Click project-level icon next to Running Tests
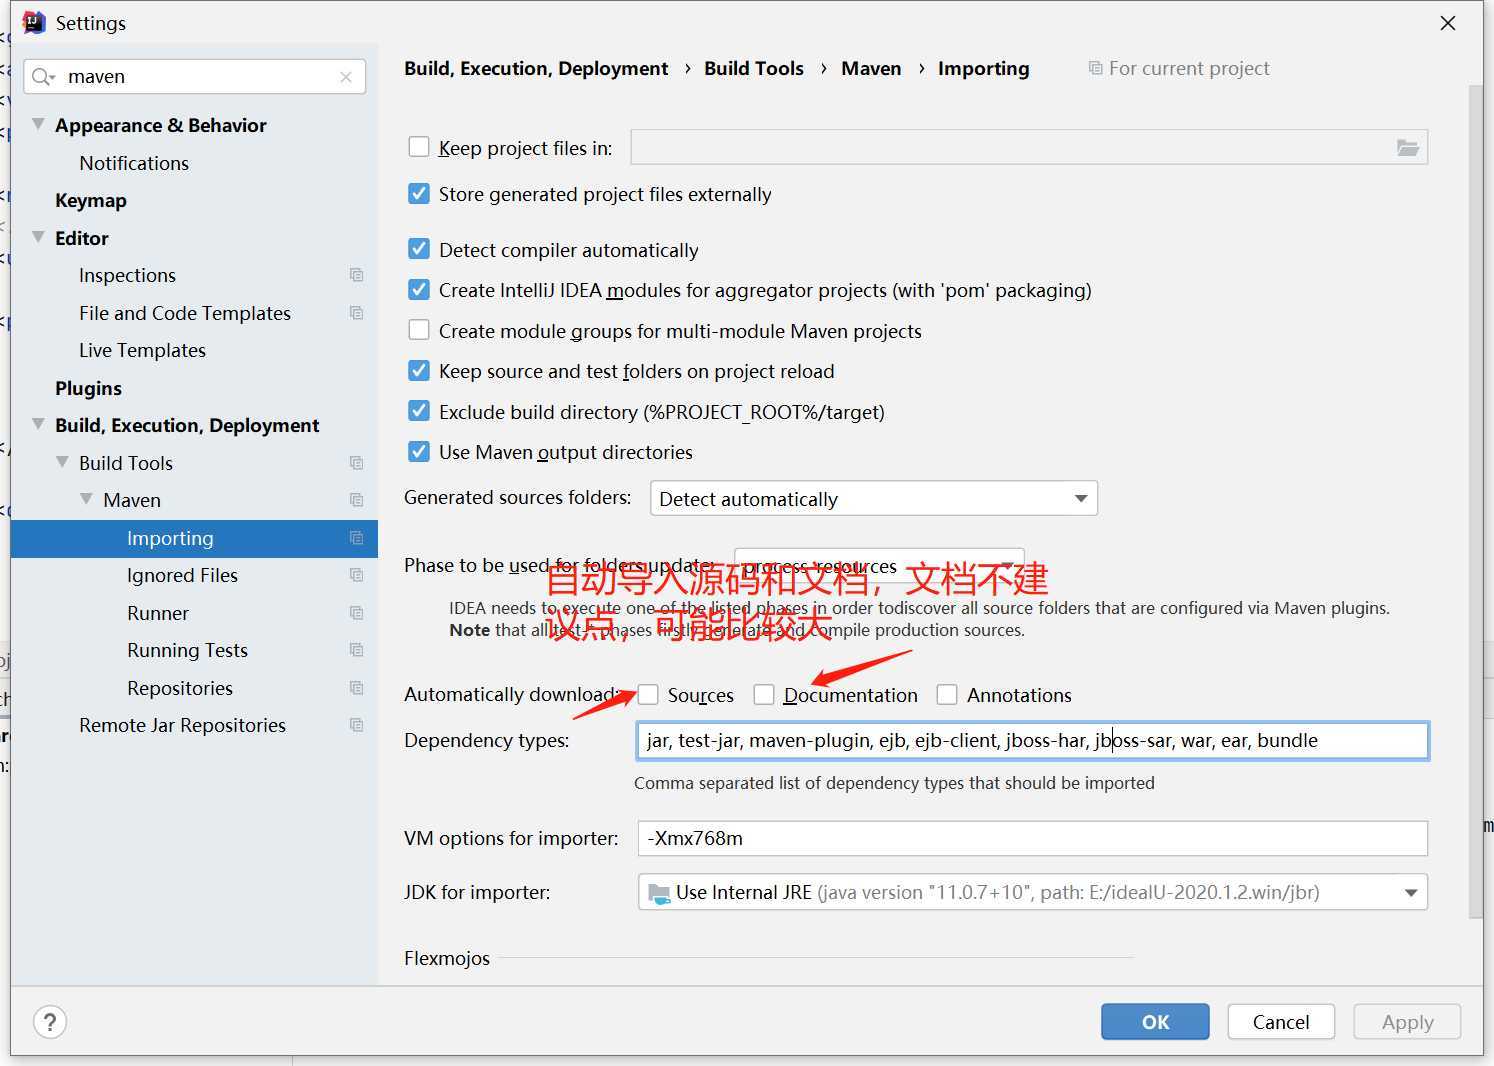 [356, 650]
